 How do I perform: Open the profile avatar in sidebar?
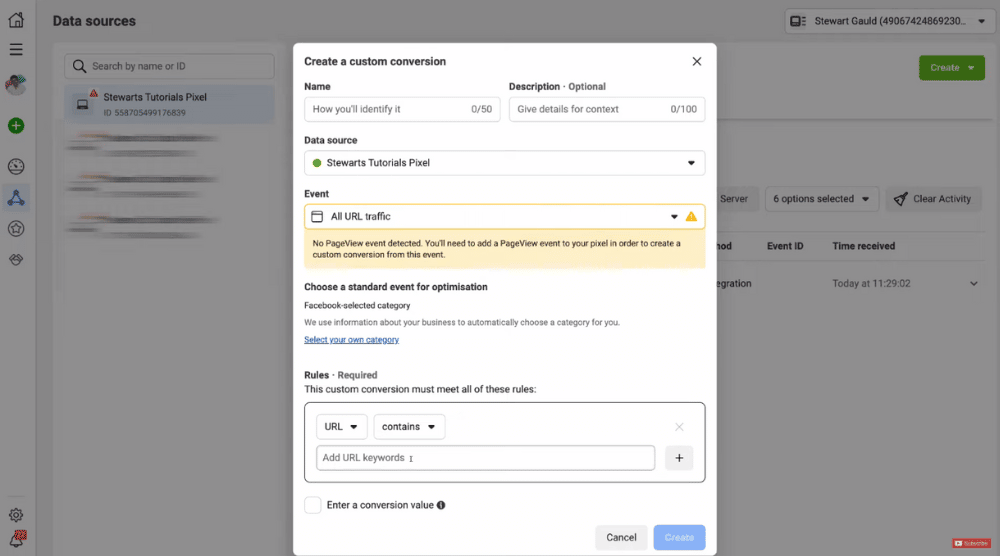point(16,85)
